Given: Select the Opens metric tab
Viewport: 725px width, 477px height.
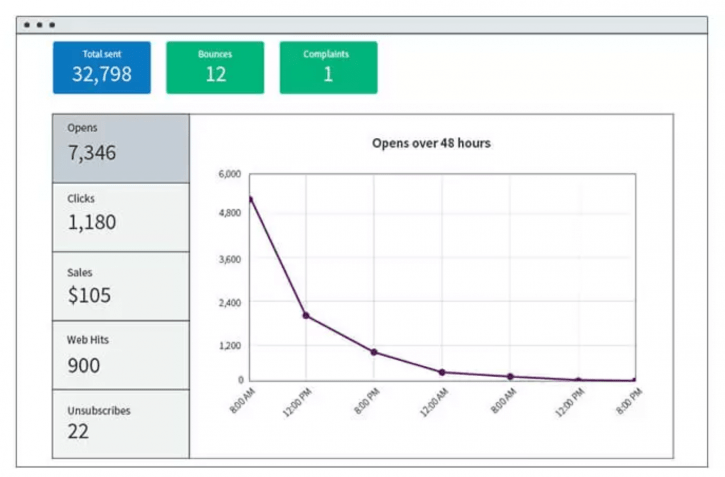Looking at the screenshot, I should point(120,148).
